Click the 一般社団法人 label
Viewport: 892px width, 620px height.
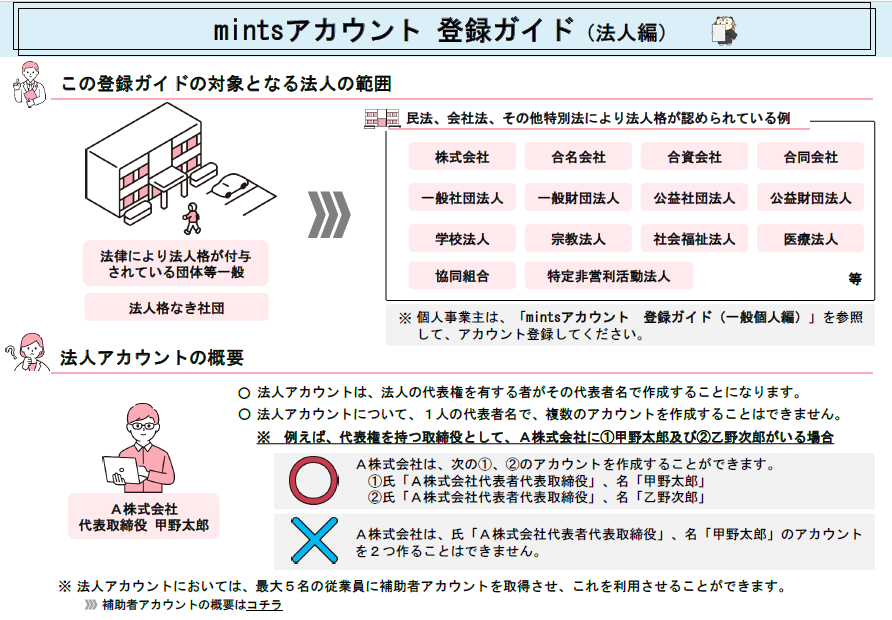pos(462,197)
